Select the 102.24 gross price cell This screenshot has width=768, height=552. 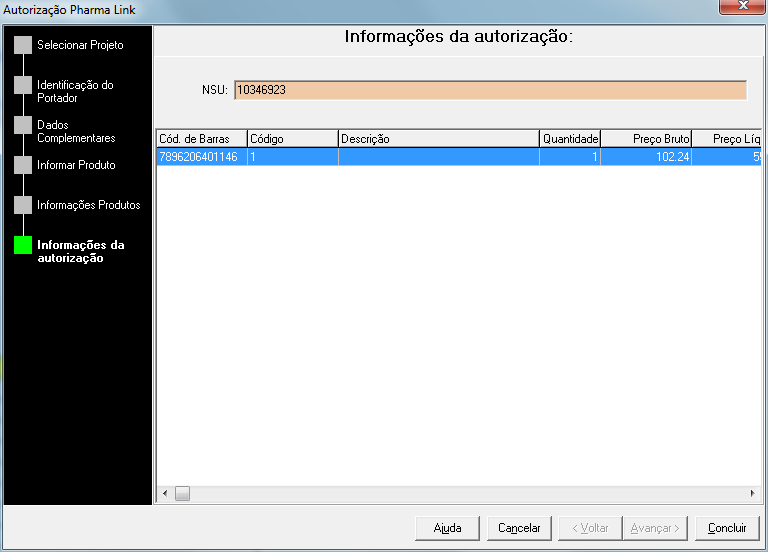(646, 157)
